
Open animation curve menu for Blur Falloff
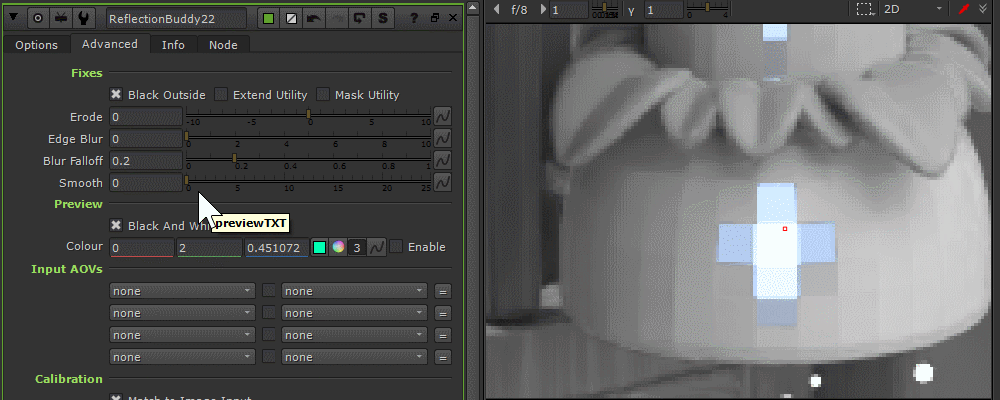(443, 161)
